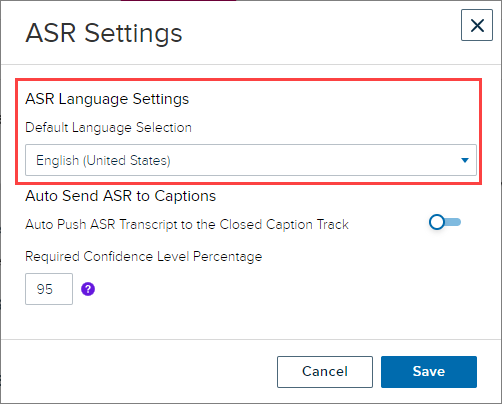The image size is (502, 404).
Task: Open the Default Language Selection dropdown
Action: pos(251,160)
